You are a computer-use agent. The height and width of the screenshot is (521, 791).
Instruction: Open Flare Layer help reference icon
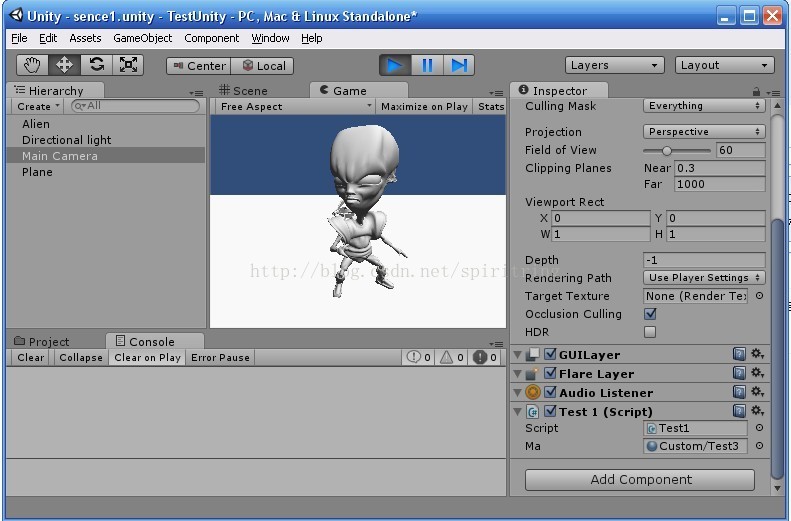(739, 373)
